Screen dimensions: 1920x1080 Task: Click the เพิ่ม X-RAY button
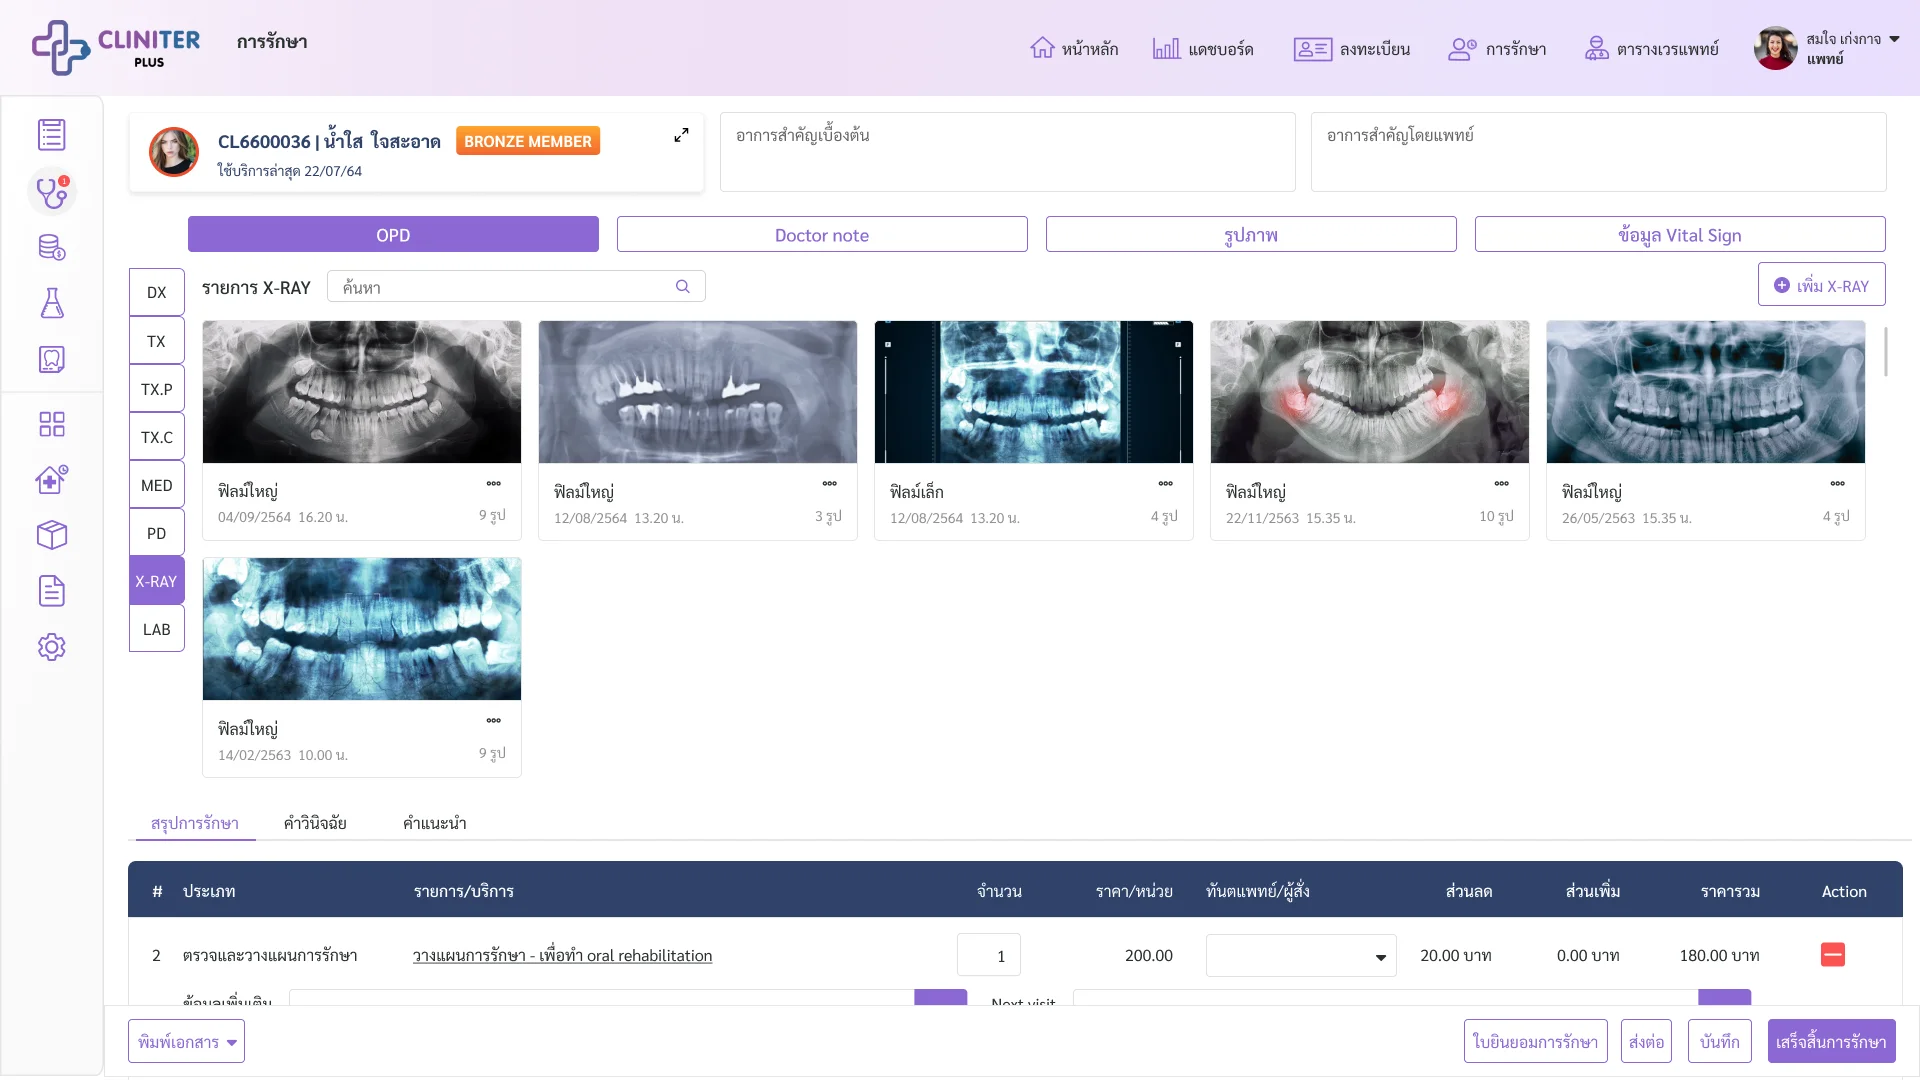click(x=1822, y=285)
